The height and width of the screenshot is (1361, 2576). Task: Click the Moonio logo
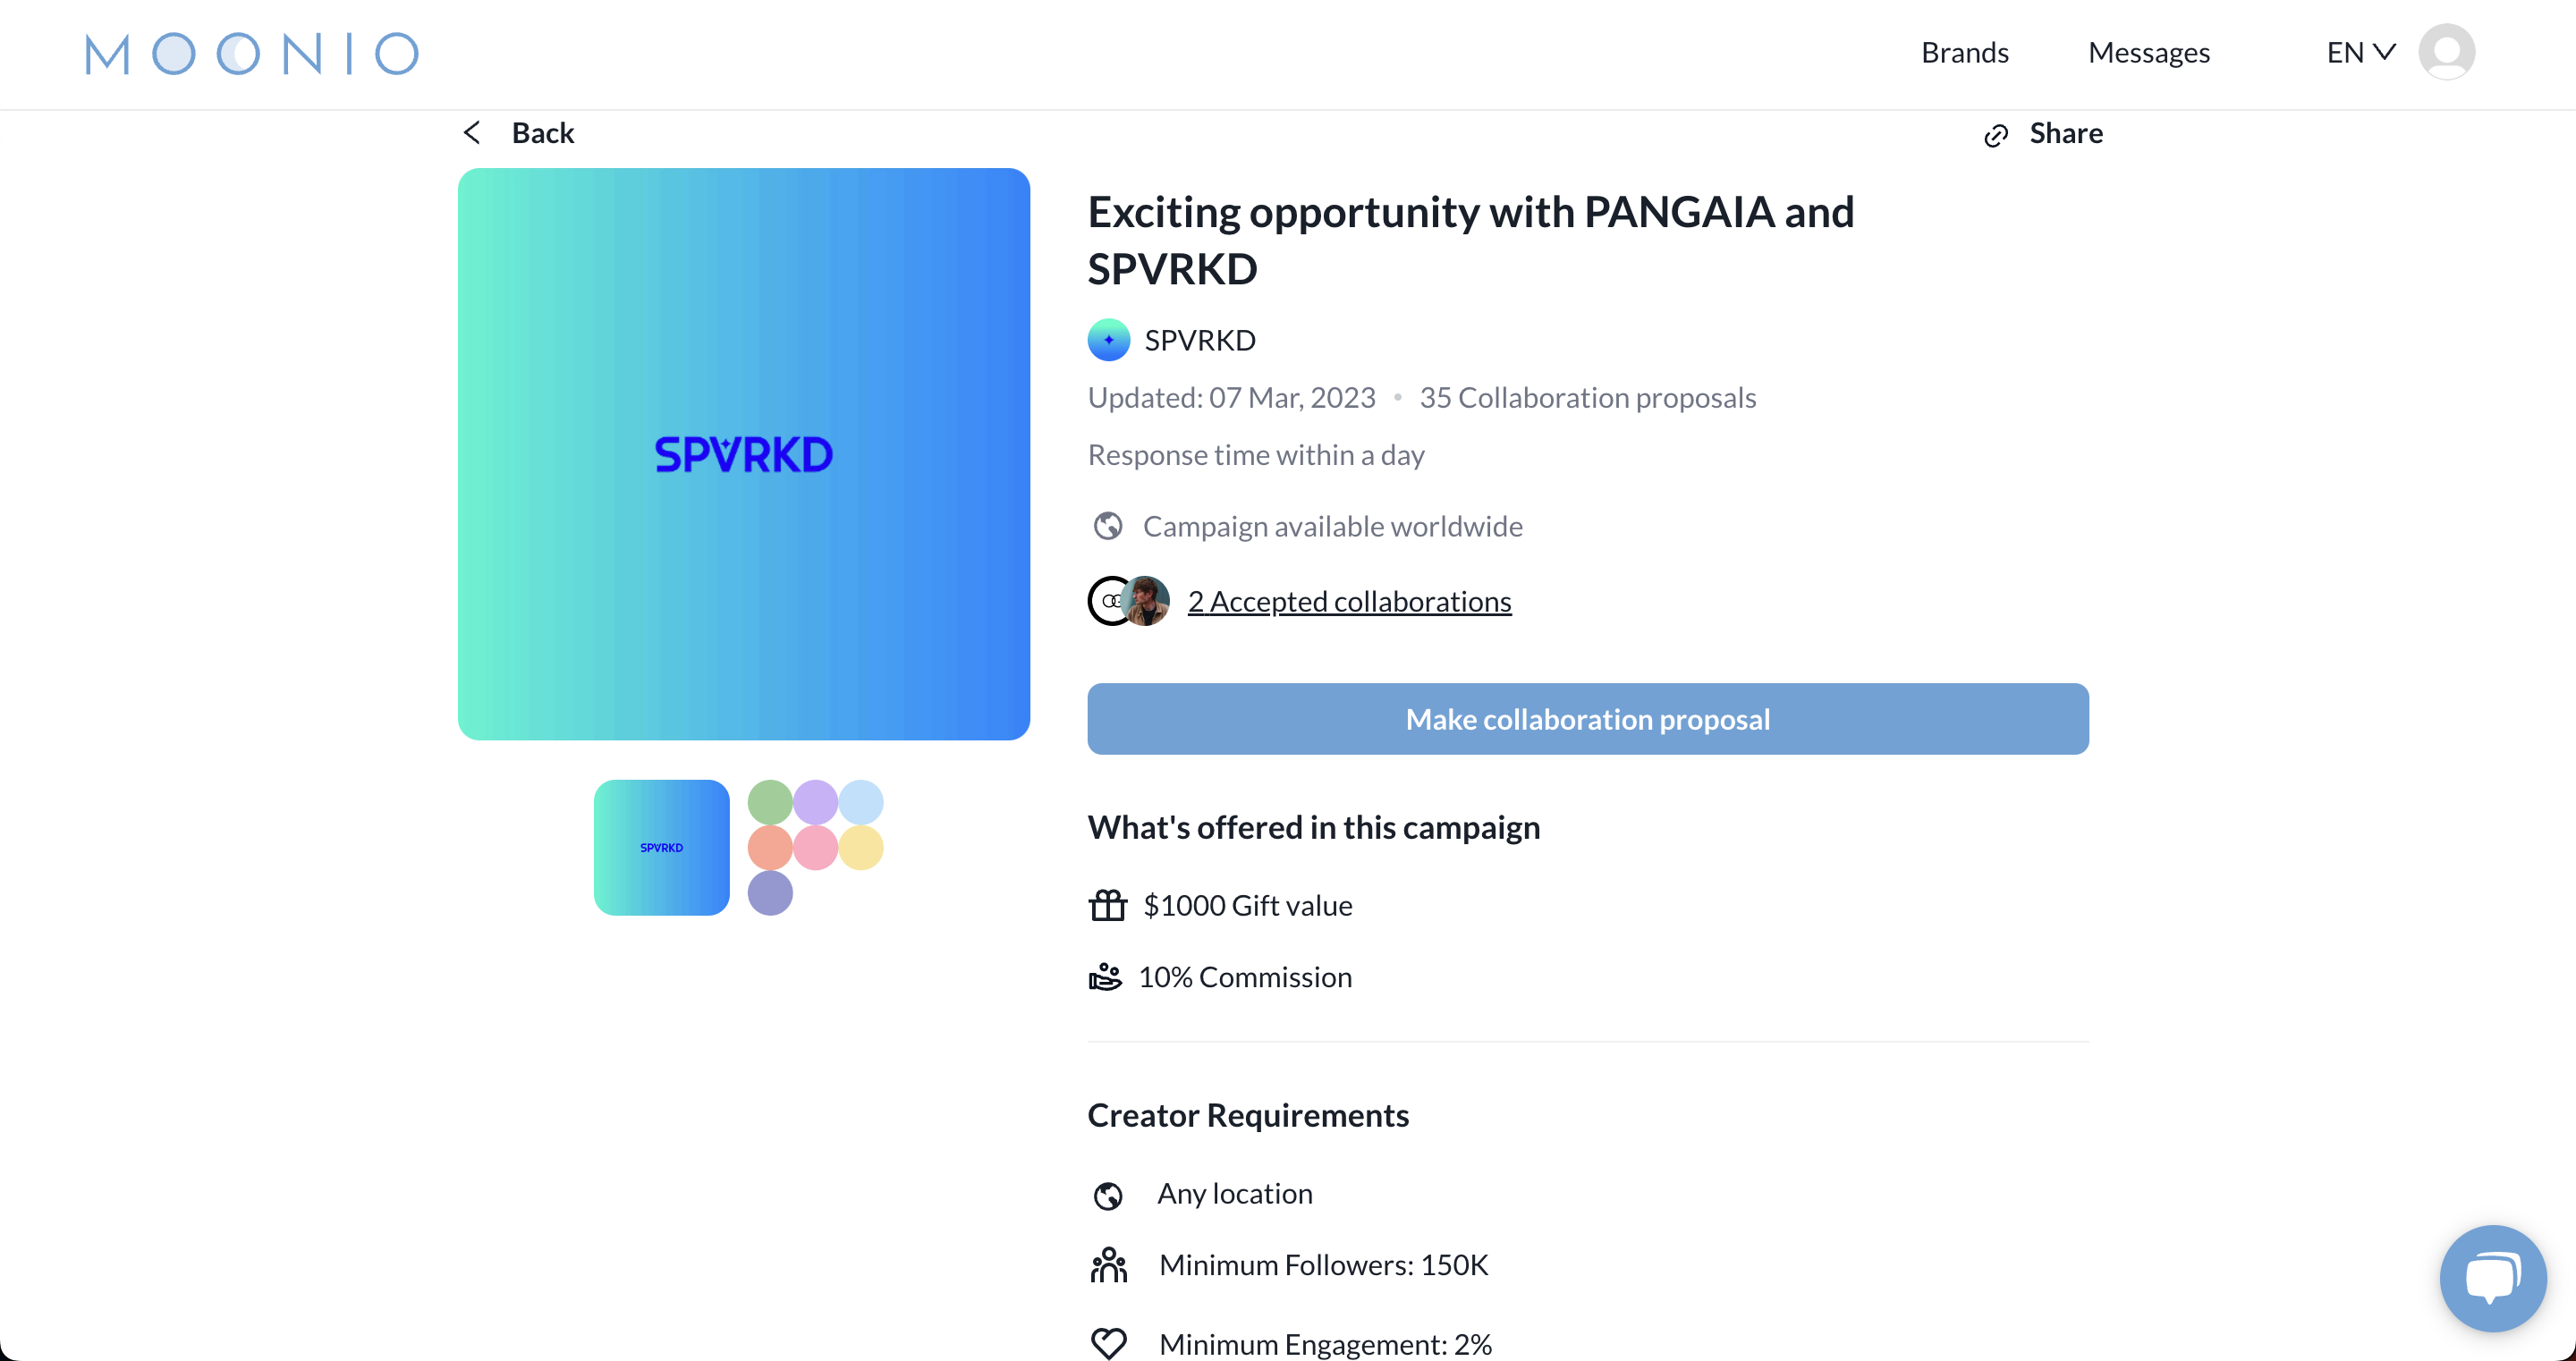tap(251, 53)
